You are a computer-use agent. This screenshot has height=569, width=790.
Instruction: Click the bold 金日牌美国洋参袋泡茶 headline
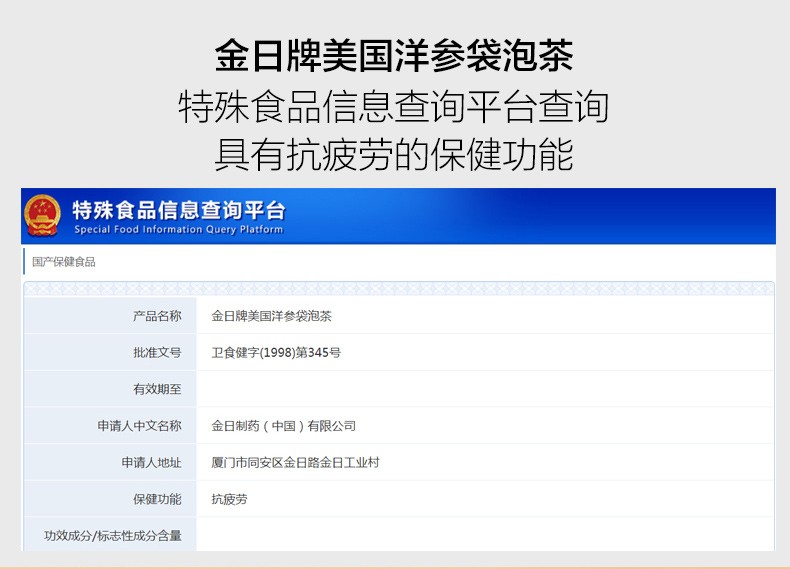[x=394, y=55]
